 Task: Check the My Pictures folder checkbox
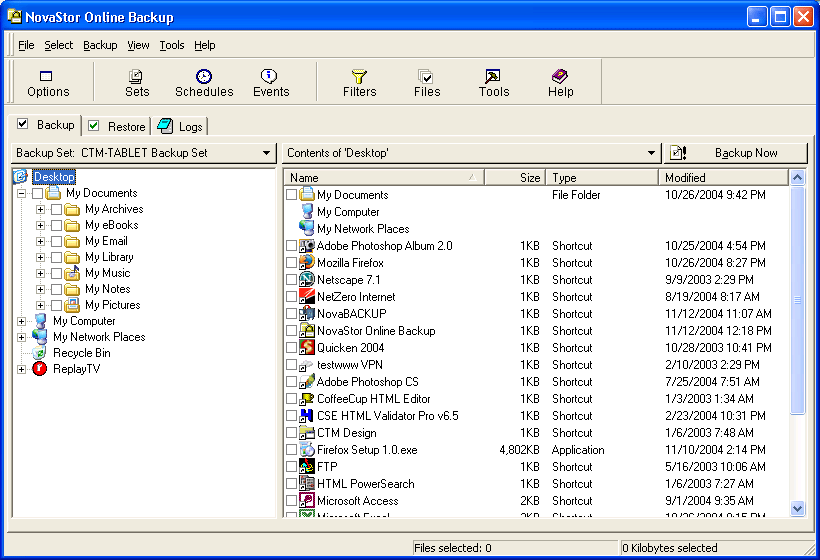(56, 305)
